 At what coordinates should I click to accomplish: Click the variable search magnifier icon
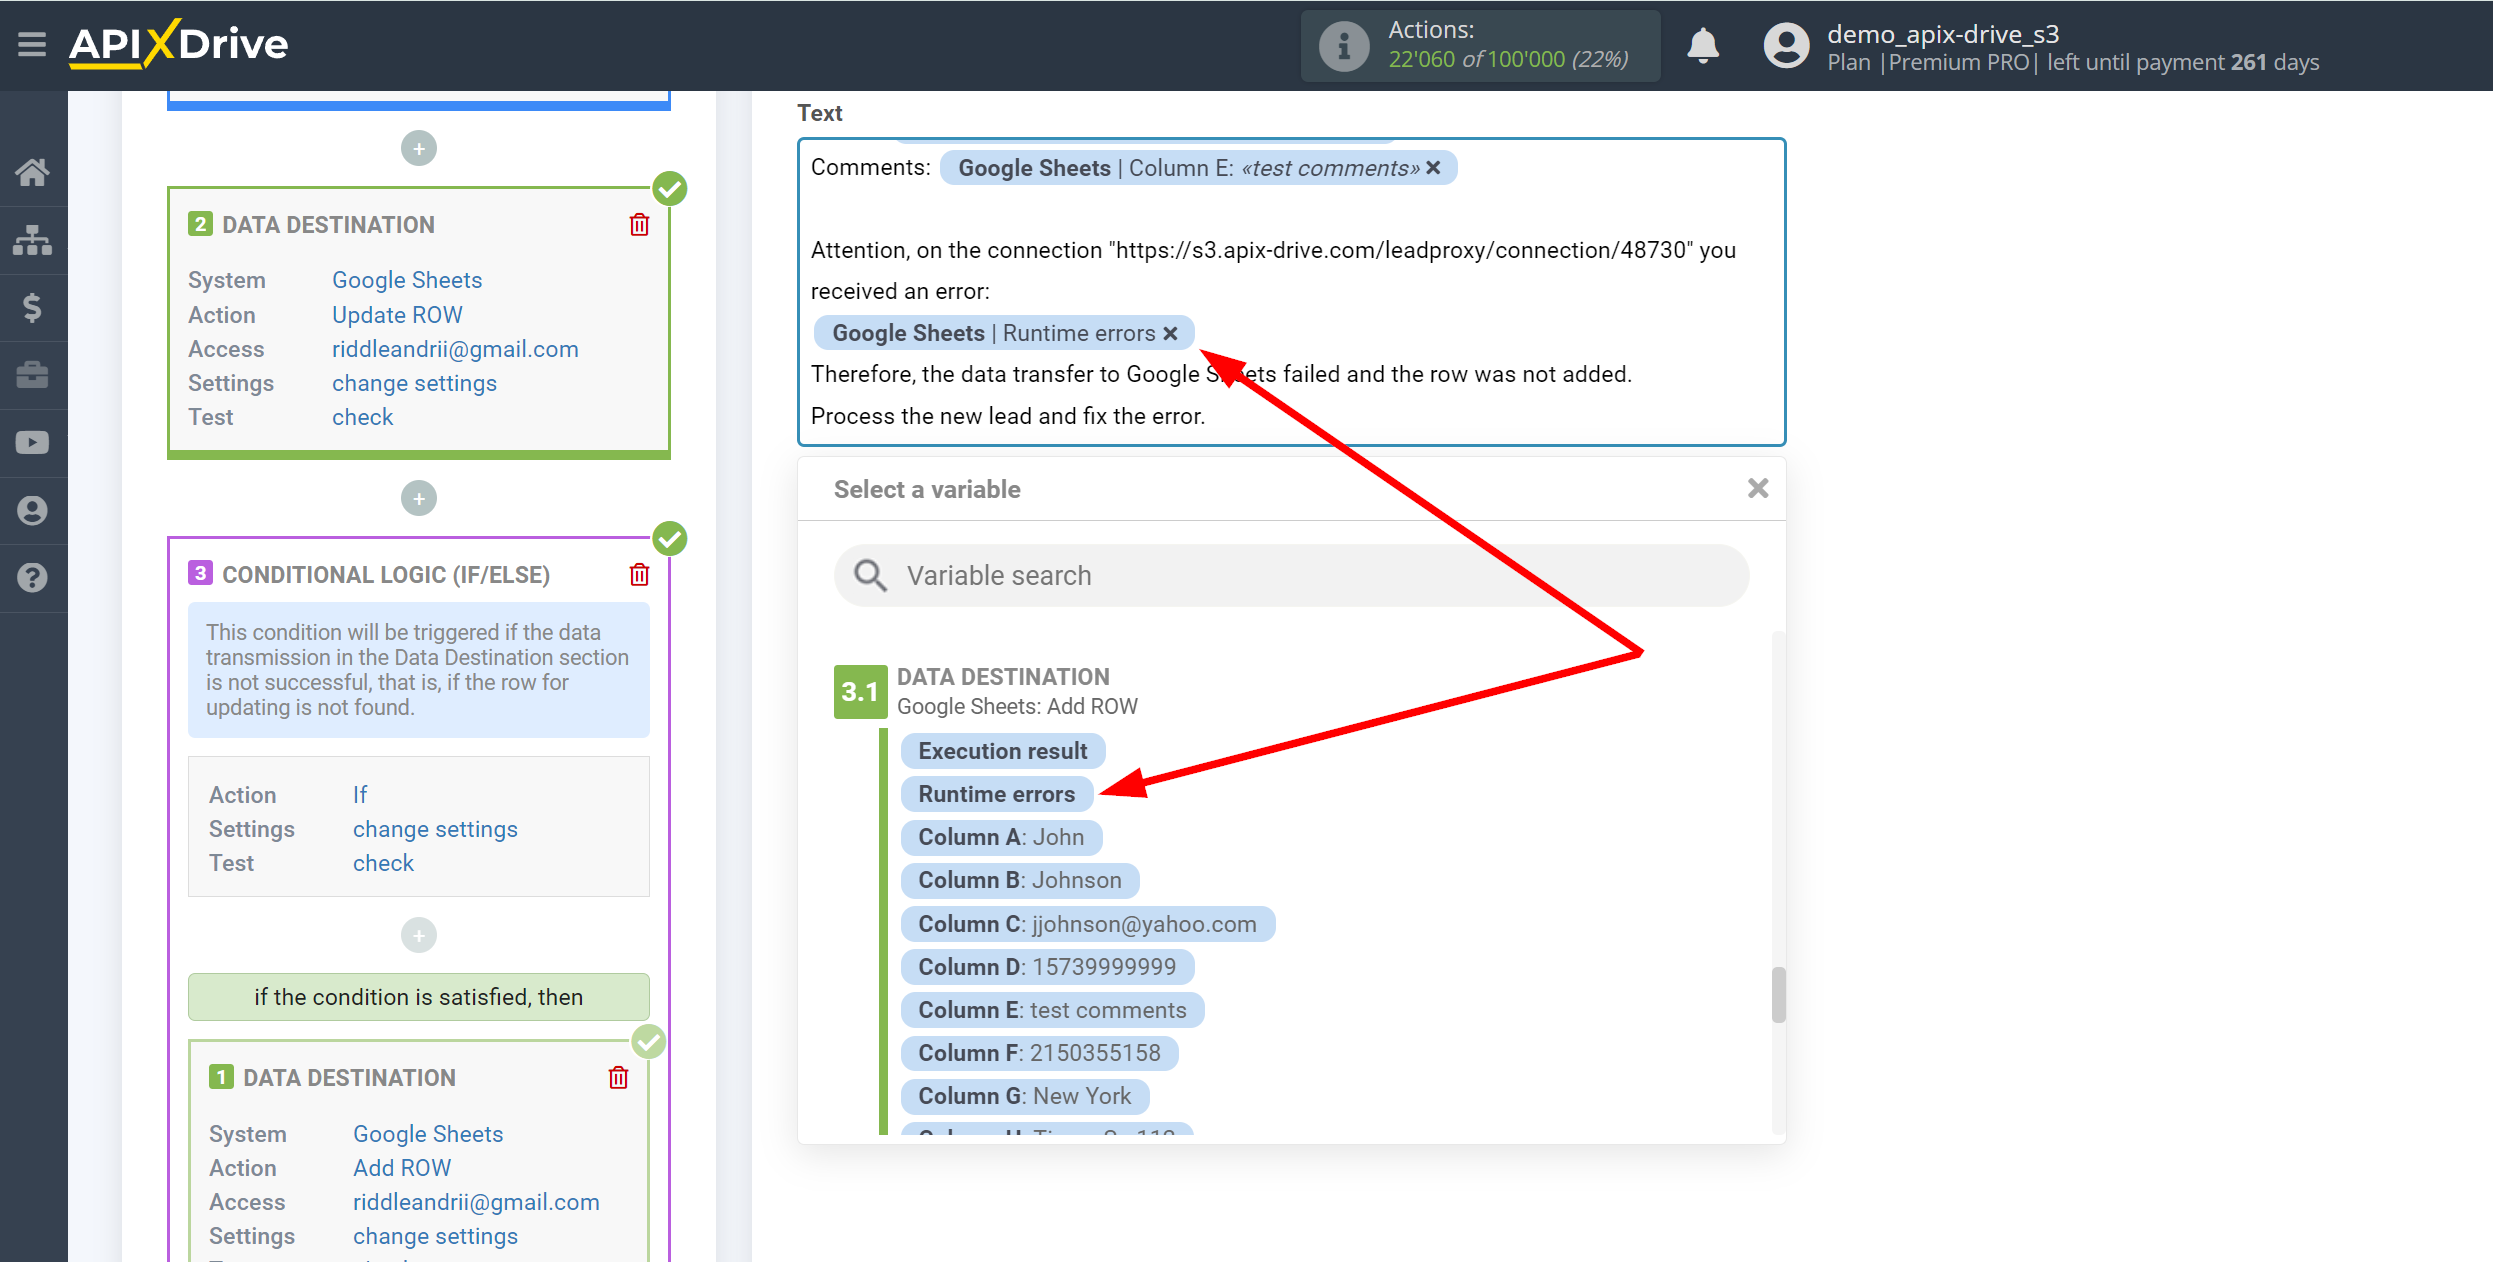(x=870, y=575)
